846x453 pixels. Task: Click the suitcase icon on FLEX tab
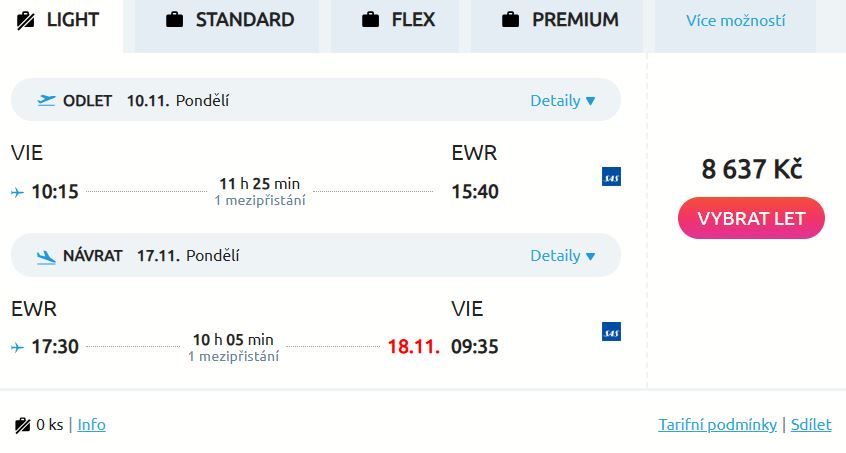coord(371,20)
